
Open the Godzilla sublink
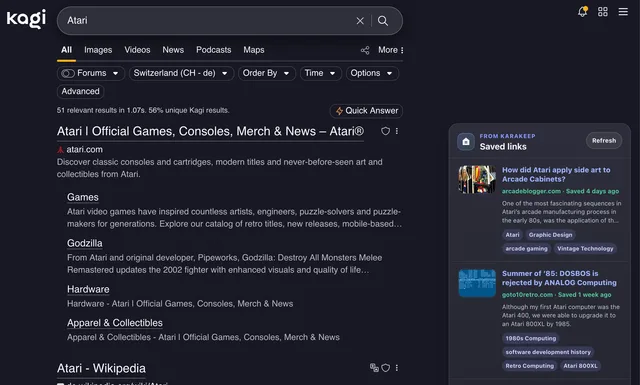tap(85, 243)
